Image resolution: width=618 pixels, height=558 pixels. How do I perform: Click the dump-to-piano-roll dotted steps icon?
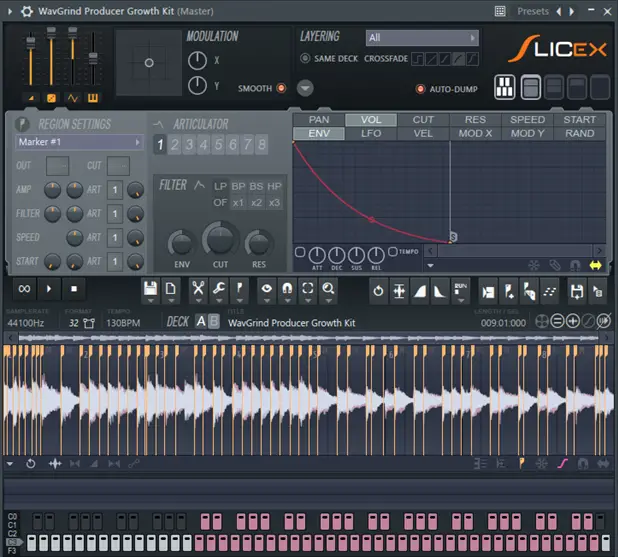pyautogui.click(x=549, y=292)
